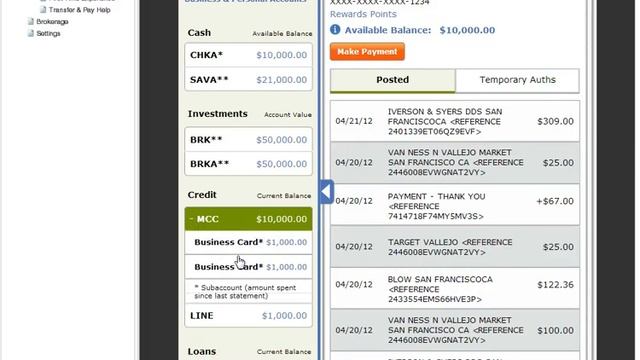Click the page icon next to Settings
The width and height of the screenshot is (640, 360).
tap(31, 33)
